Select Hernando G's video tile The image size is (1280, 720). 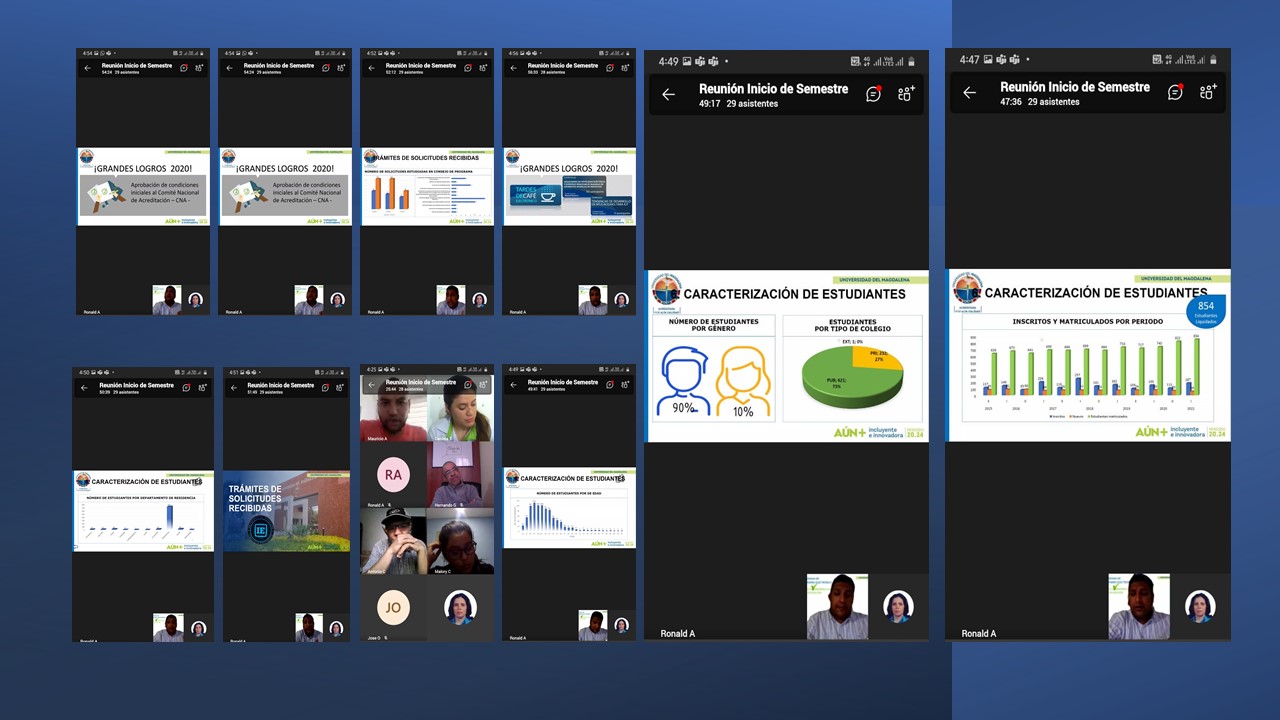(461, 475)
